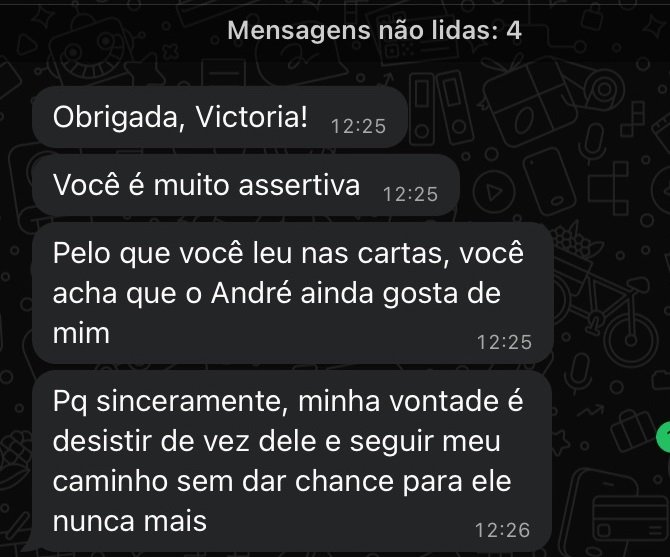Click the word "cartas" in the third message

pyautogui.click(x=403, y=253)
